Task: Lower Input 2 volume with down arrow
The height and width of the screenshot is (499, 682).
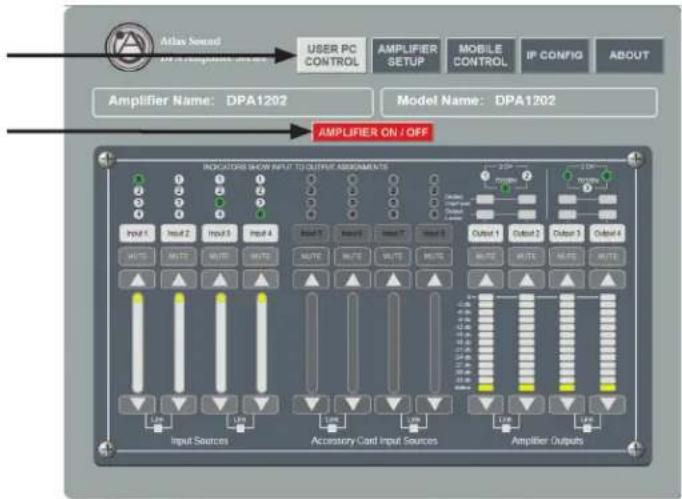Action: pos(179,405)
